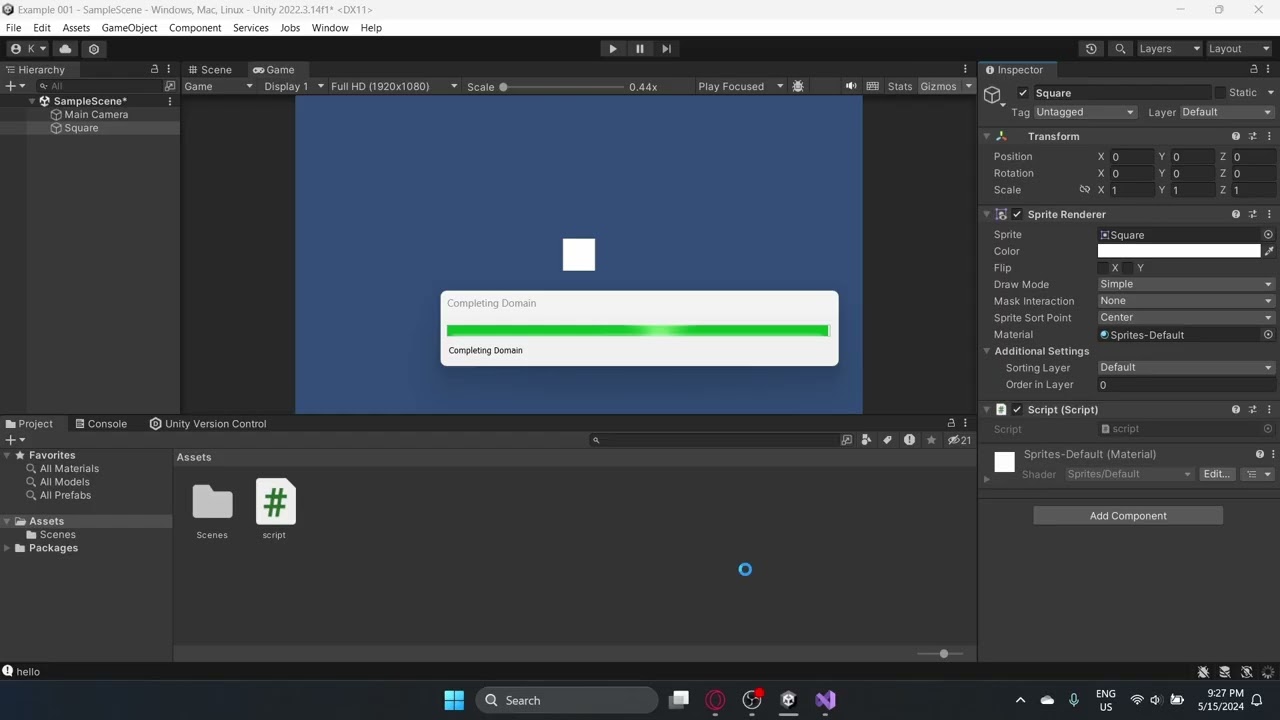1280x720 pixels.
Task: Open the Play Focused dropdown
Action: pos(740,86)
